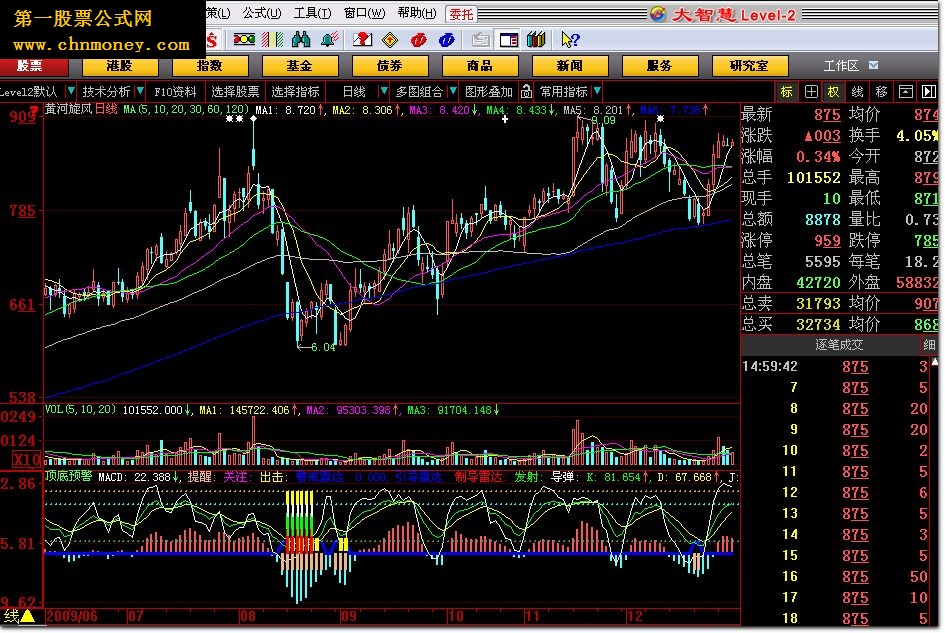Click the 最新 price value 875
945x633 pixels.
(827, 115)
